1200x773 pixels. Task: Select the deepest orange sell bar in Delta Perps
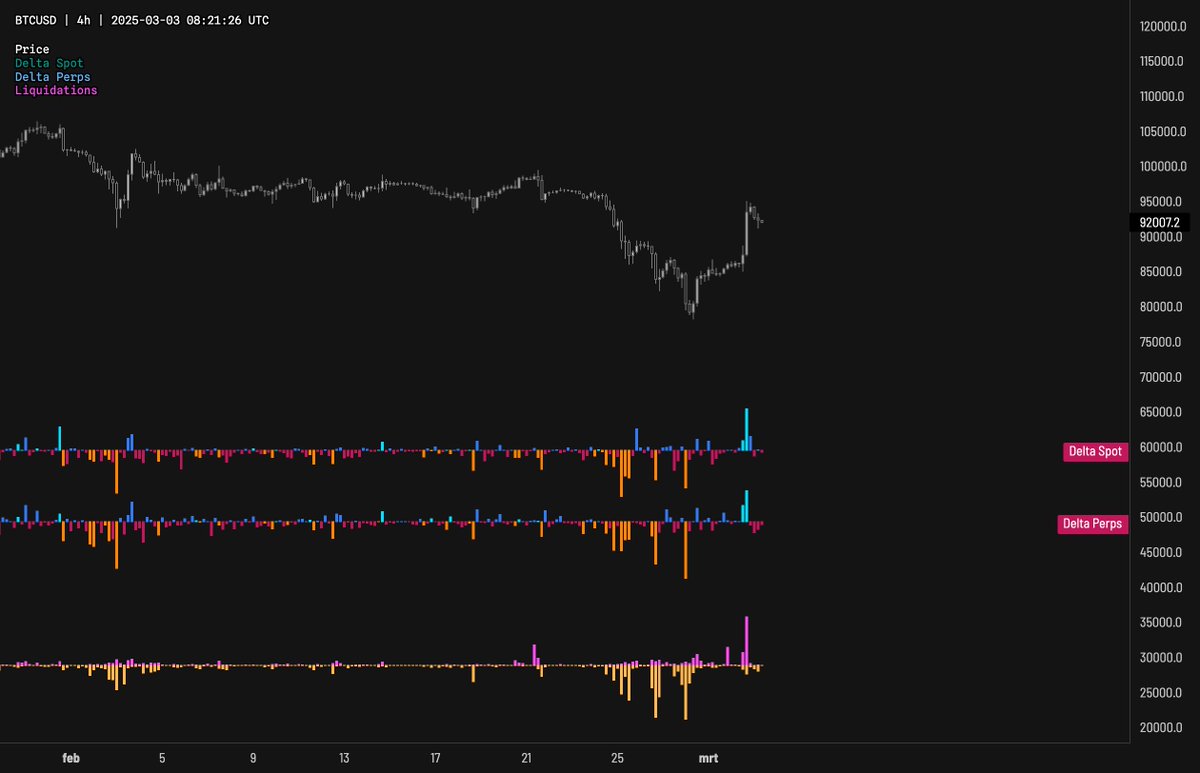coord(685,550)
